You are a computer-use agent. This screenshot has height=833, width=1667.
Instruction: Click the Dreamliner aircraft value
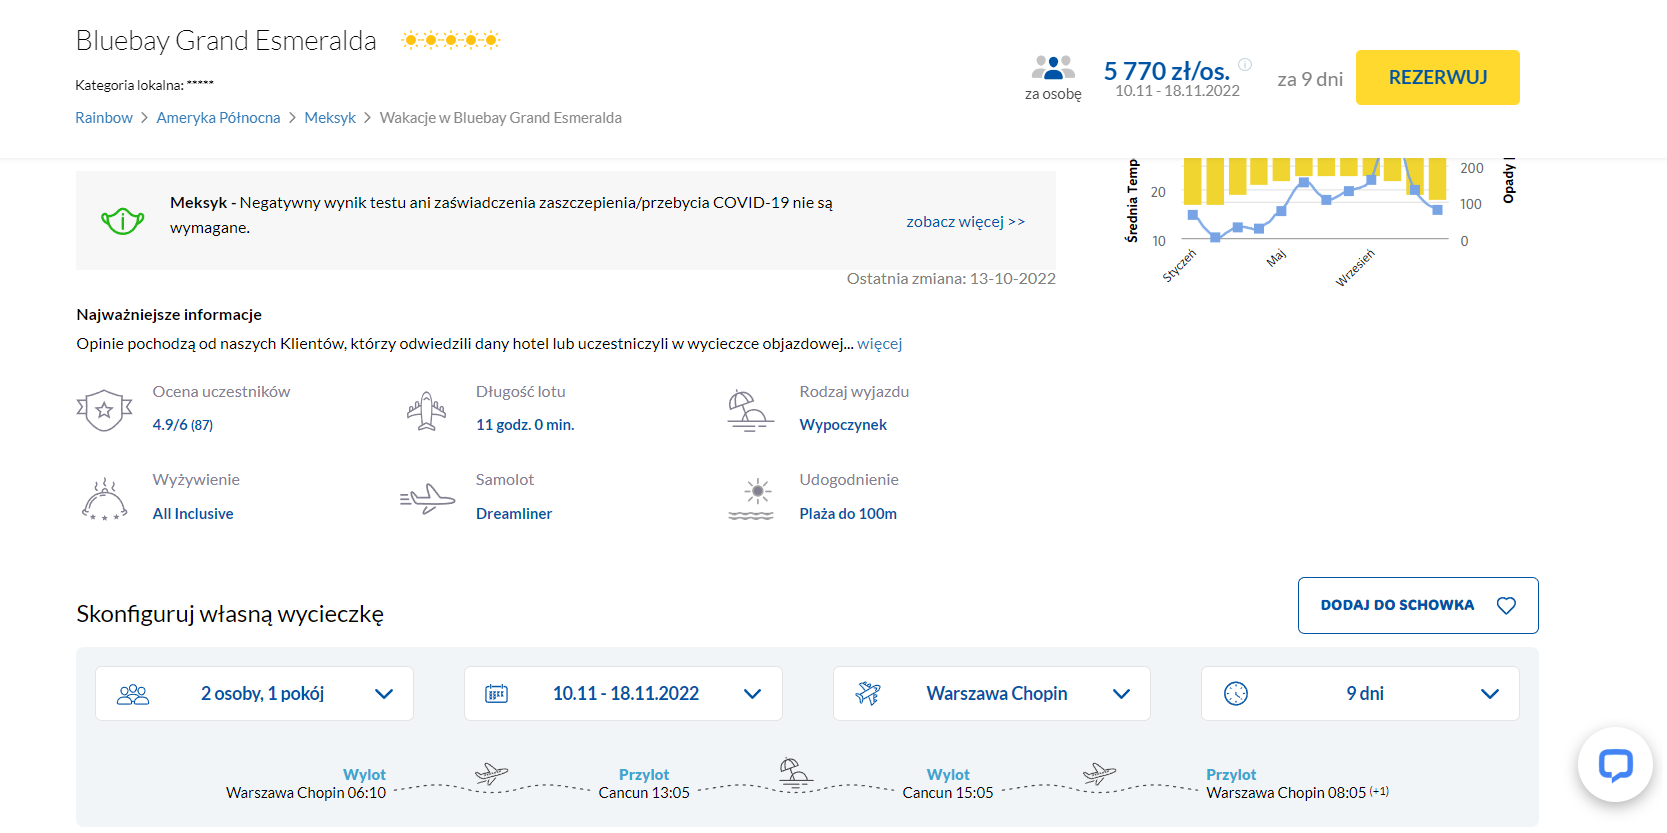[514, 513]
